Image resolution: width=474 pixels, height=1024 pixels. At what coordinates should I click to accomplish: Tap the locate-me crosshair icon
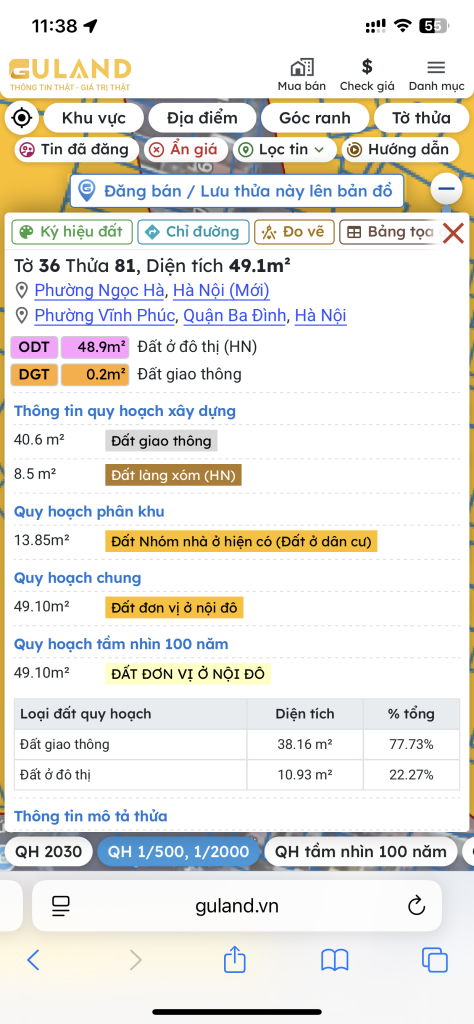[22, 118]
